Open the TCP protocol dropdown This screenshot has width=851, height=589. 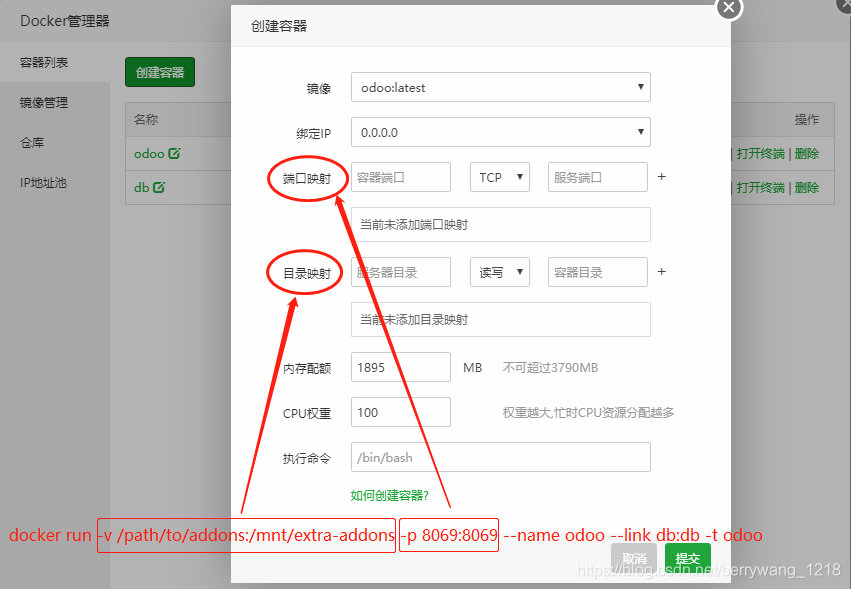(500, 178)
